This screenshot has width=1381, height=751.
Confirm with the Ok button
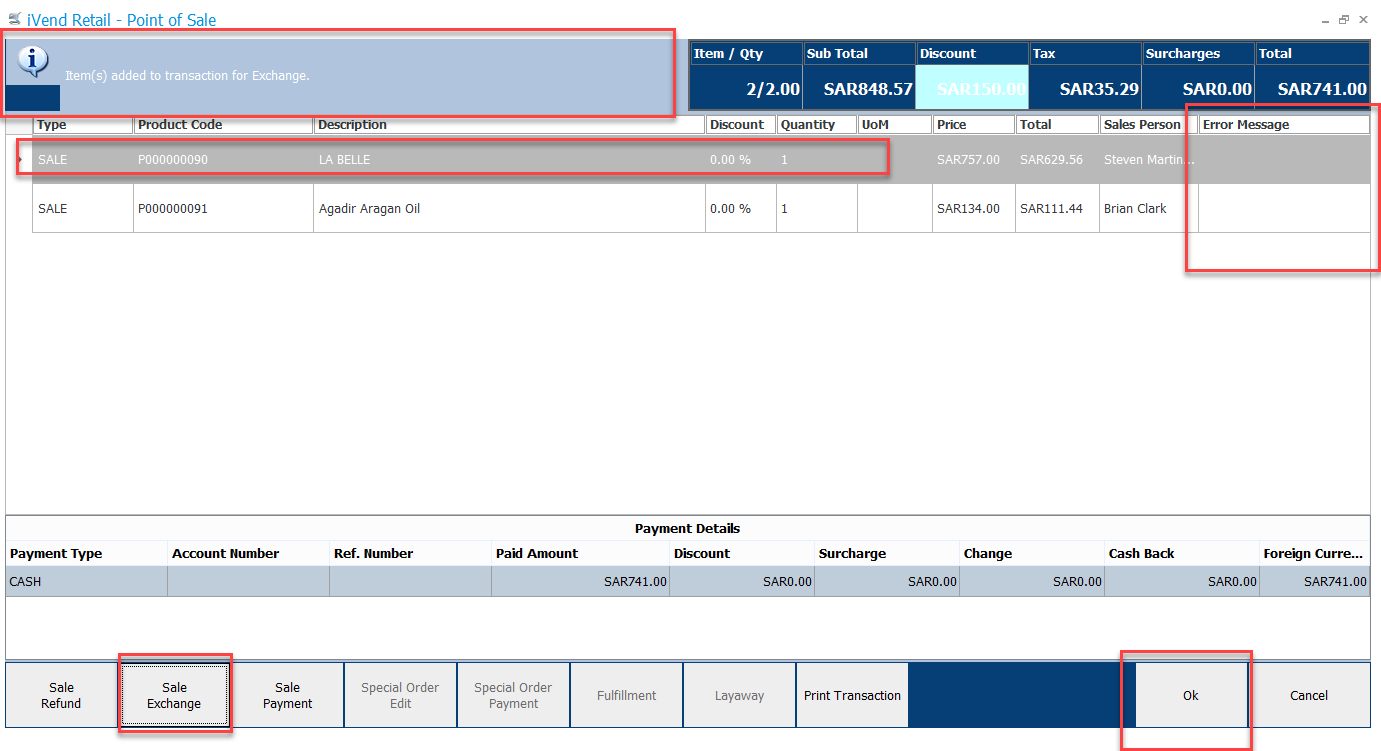(1190, 695)
